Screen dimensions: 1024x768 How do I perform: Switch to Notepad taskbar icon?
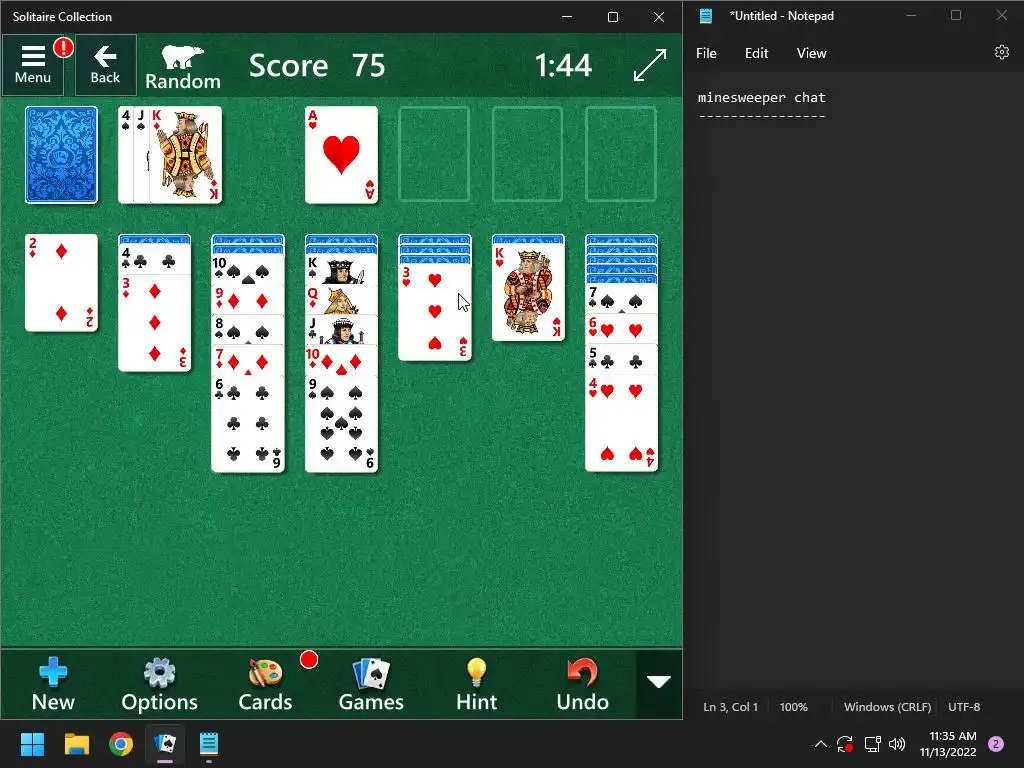[x=209, y=744]
